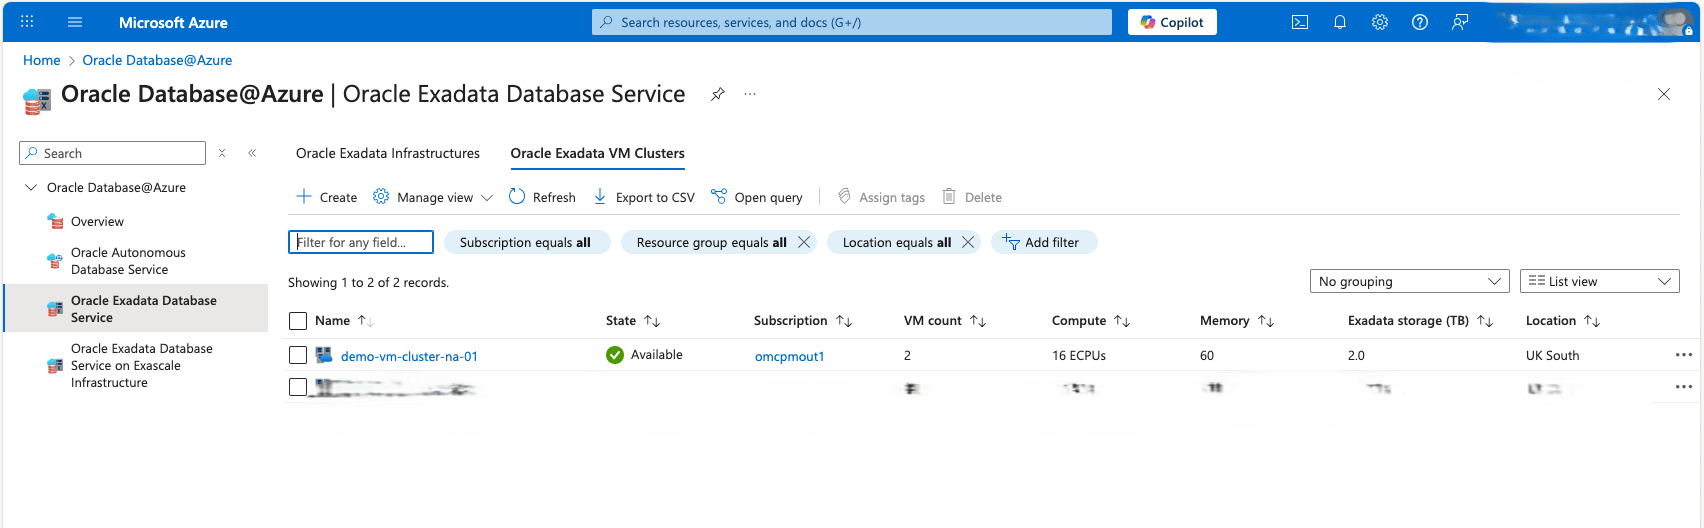Open portal settings gear icon

pos(1380,22)
